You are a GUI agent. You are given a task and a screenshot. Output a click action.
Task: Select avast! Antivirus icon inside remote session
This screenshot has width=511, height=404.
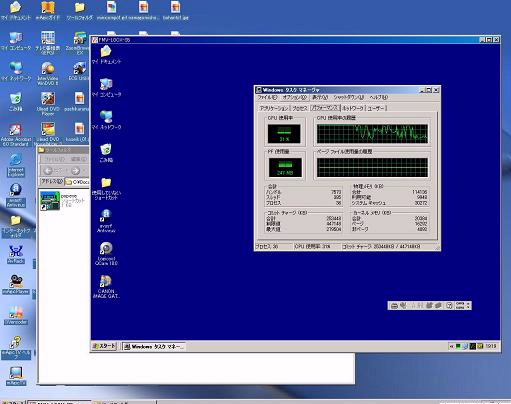click(x=106, y=221)
